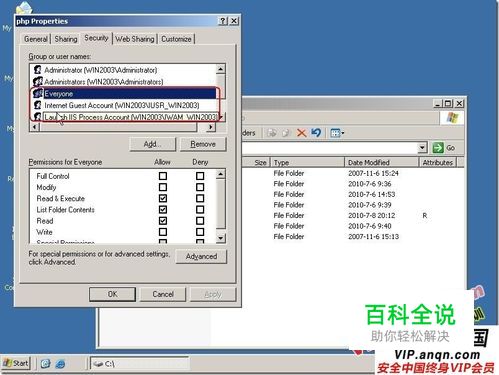Check Deny for Write

pyautogui.click(x=200, y=232)
